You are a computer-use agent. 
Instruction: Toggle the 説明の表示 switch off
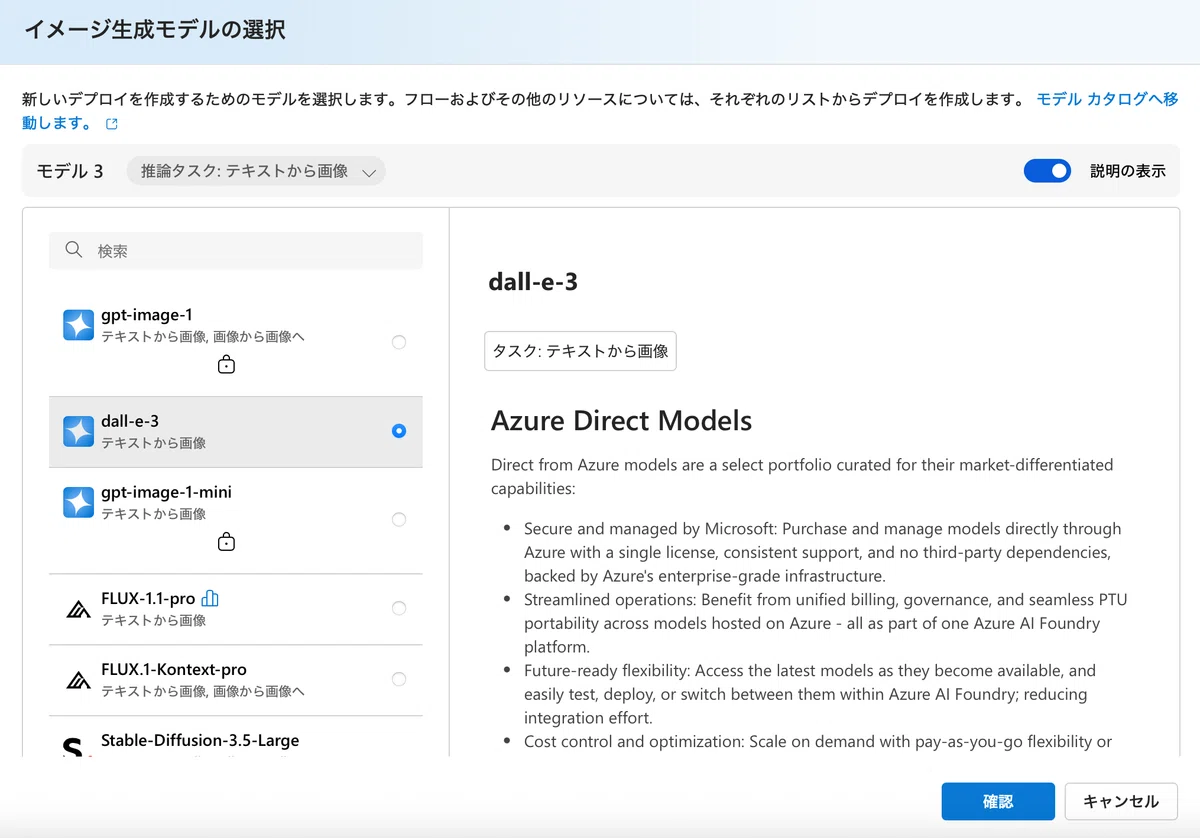tap(1047, 171)
